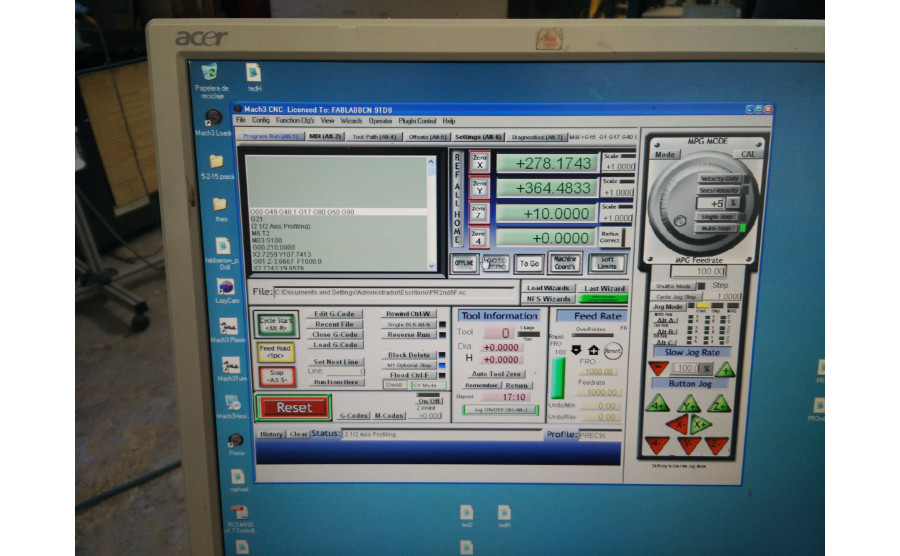The height and width of the screenshot is (556, 900).
Task: Click the G-code list scrollbar up arrow
Action: (x=431, y=162)
